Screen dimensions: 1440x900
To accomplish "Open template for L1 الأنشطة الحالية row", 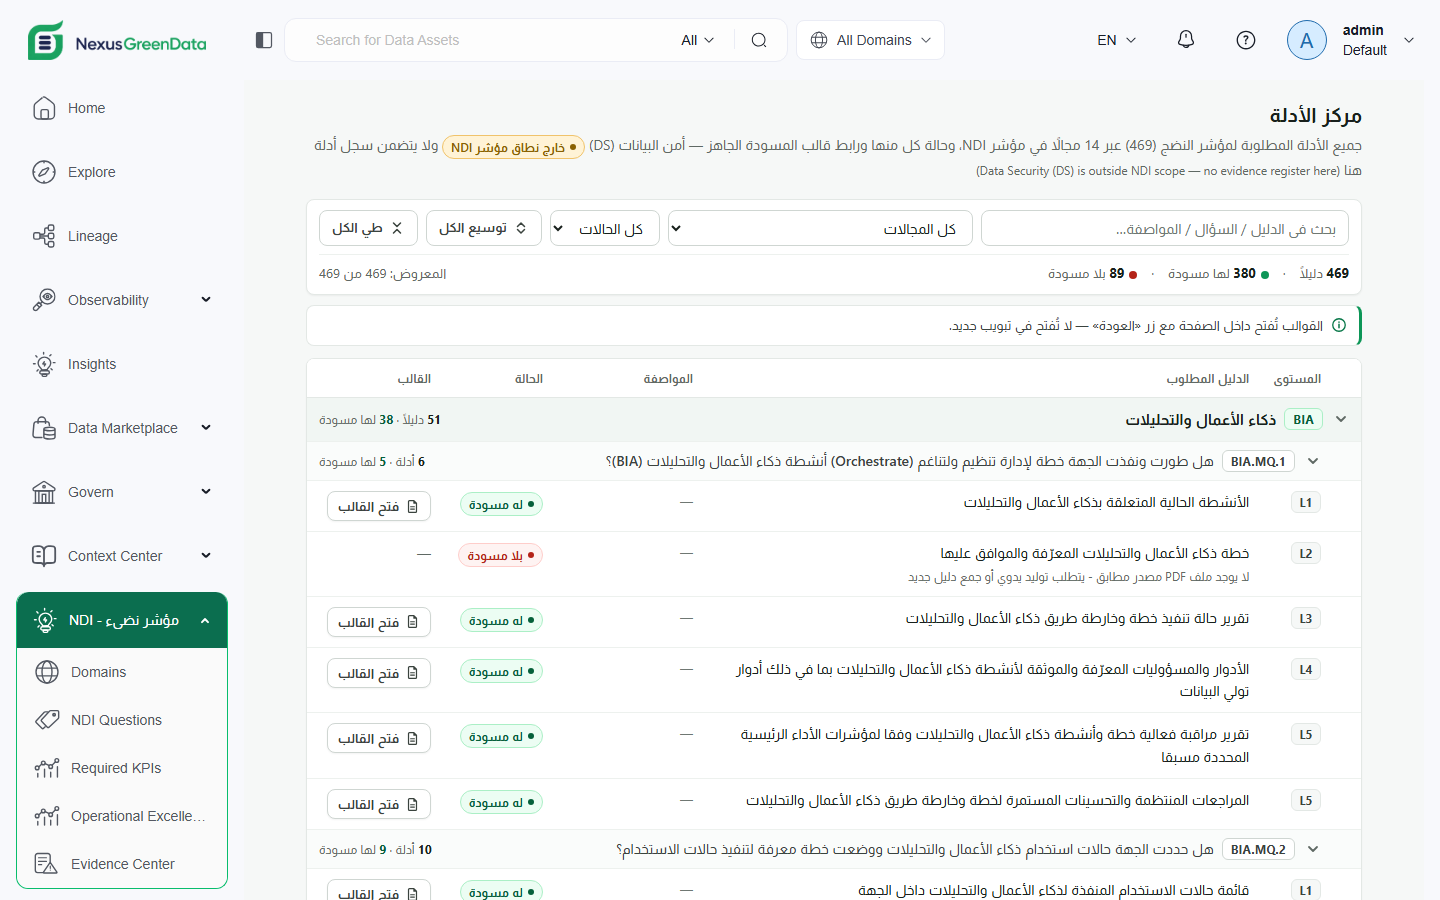I will pos(379,506).
